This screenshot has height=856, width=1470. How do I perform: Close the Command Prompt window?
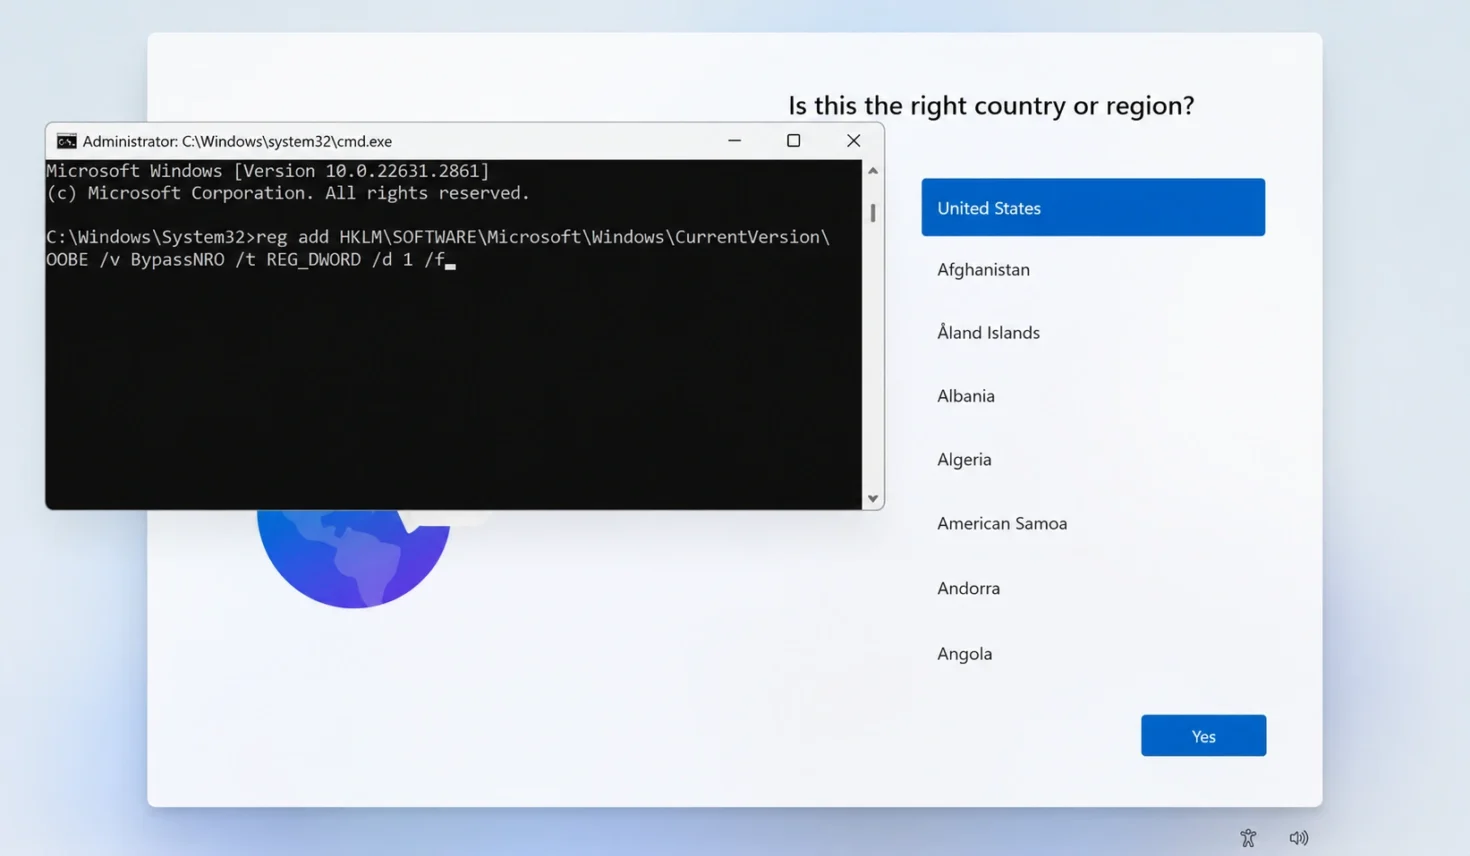853,141
